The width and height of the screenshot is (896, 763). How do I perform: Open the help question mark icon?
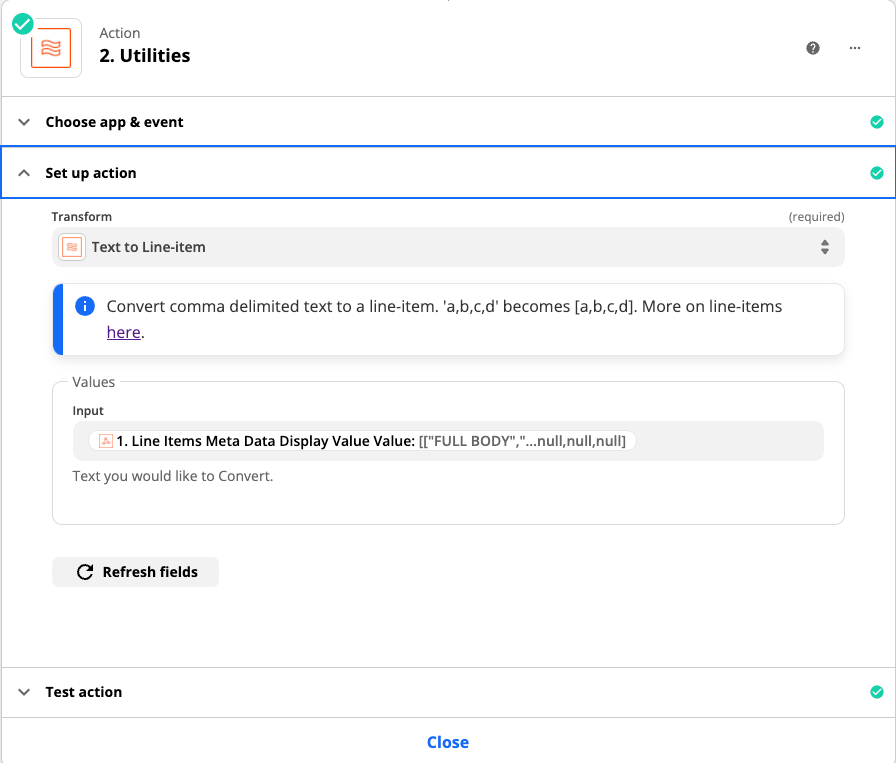813,48
